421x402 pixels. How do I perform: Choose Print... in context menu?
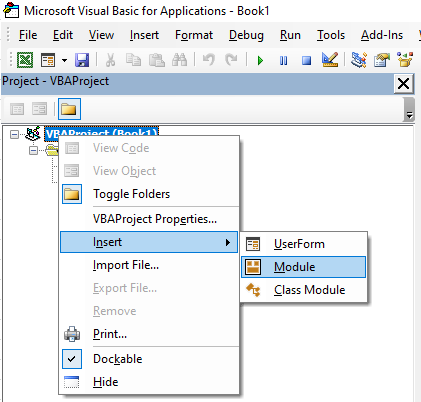[149, 334]
